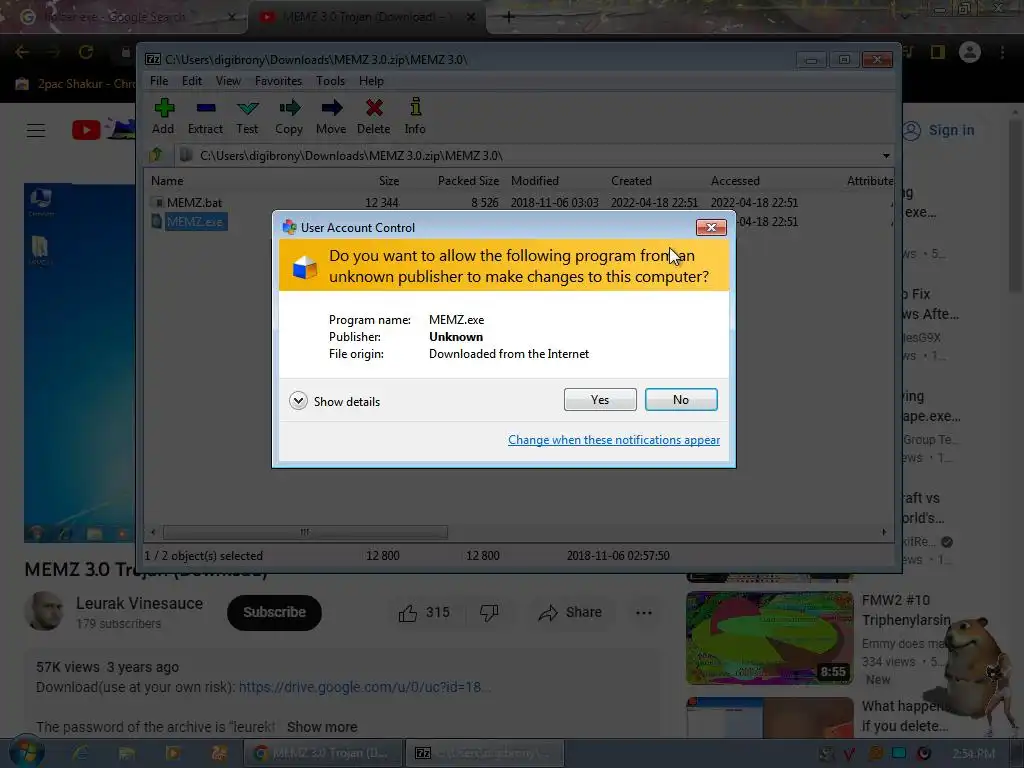Click the YouTube logo icon

(86, 130)
